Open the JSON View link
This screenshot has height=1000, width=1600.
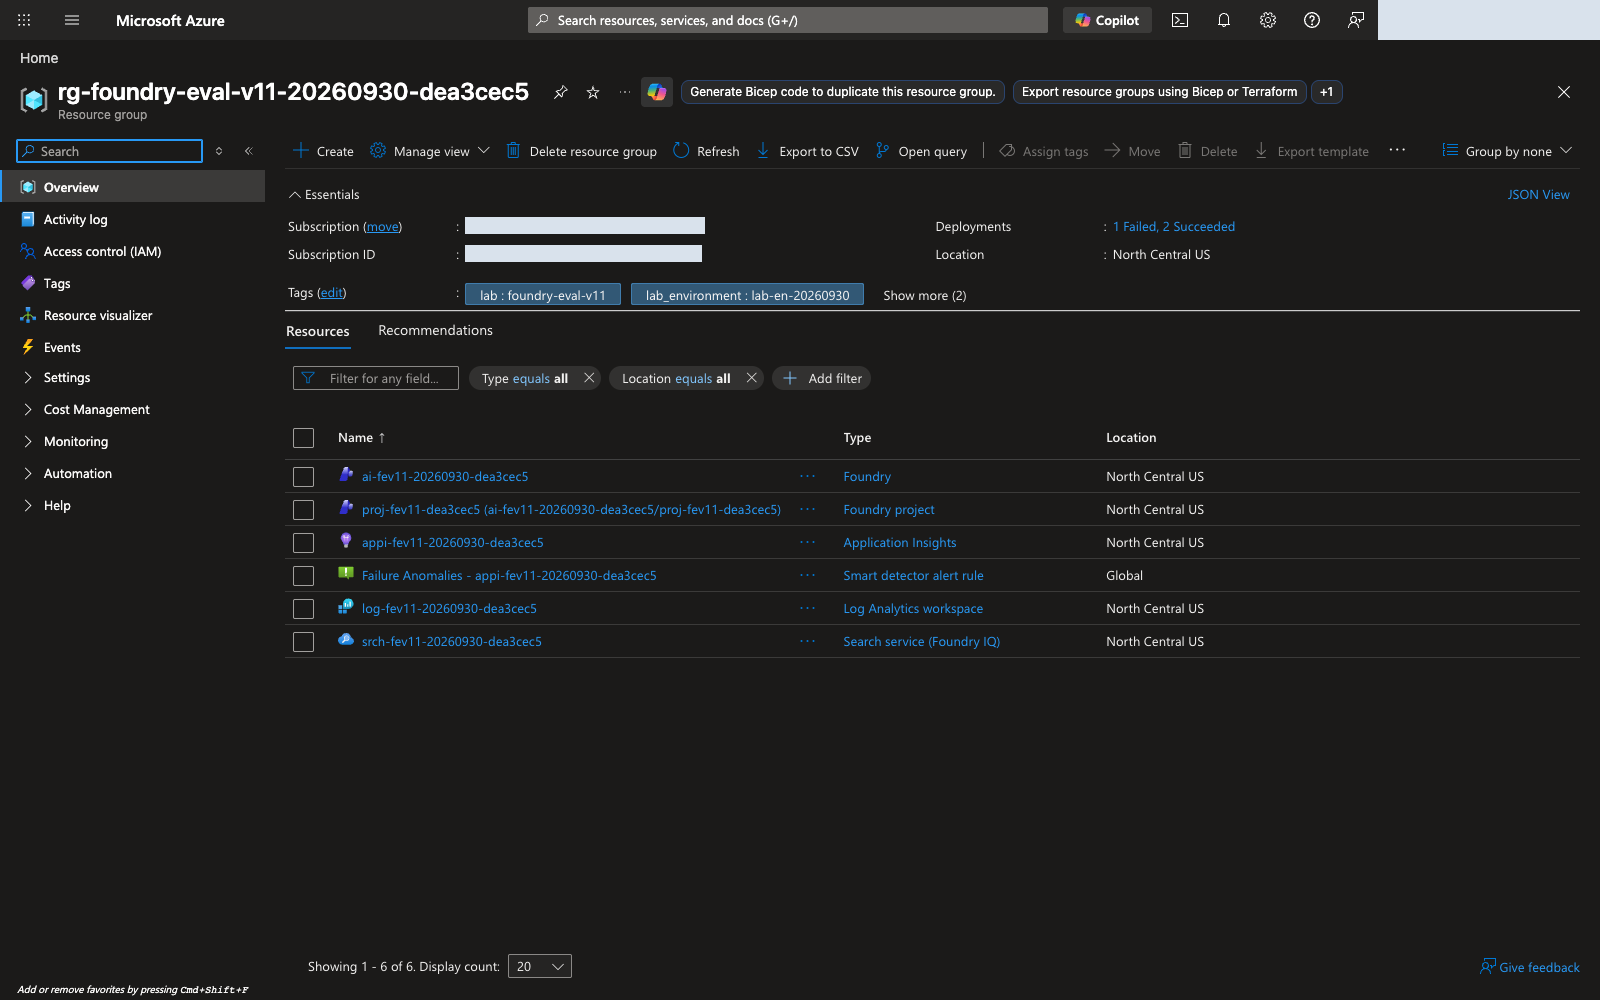pyautogui.click(x=1538, y=194)
